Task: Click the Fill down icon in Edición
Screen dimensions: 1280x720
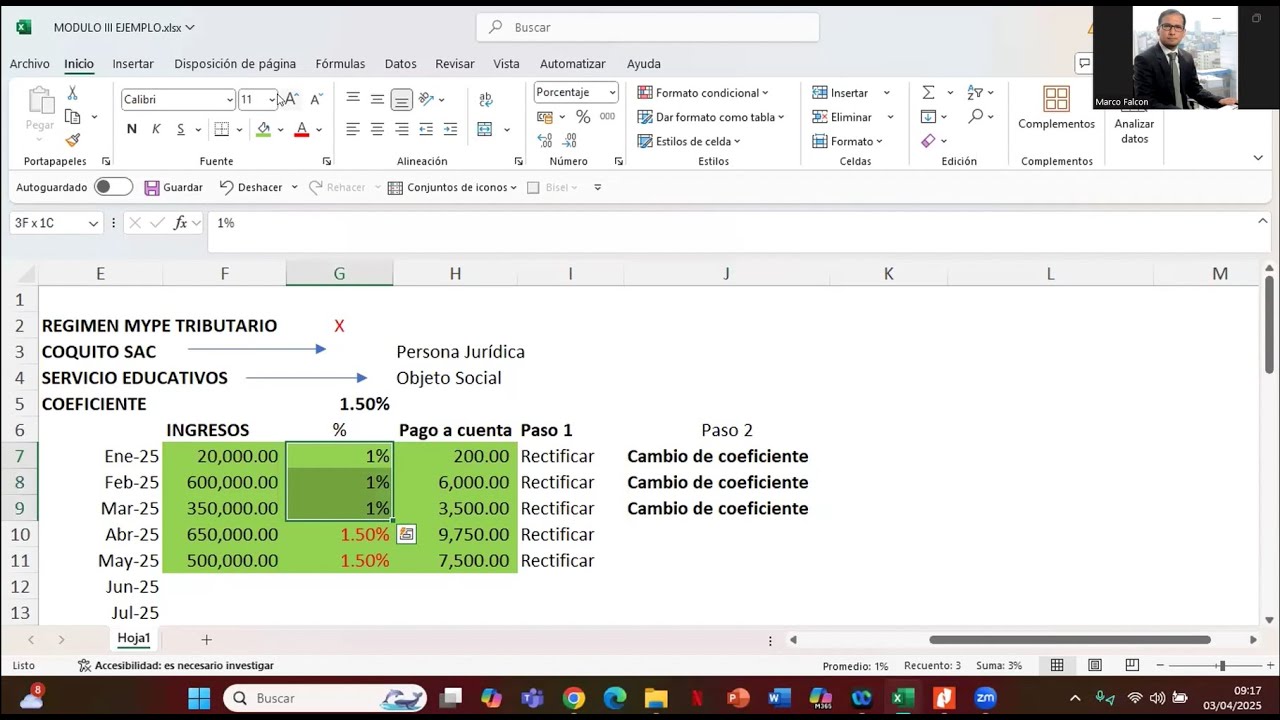Action: tap(928, 117)
